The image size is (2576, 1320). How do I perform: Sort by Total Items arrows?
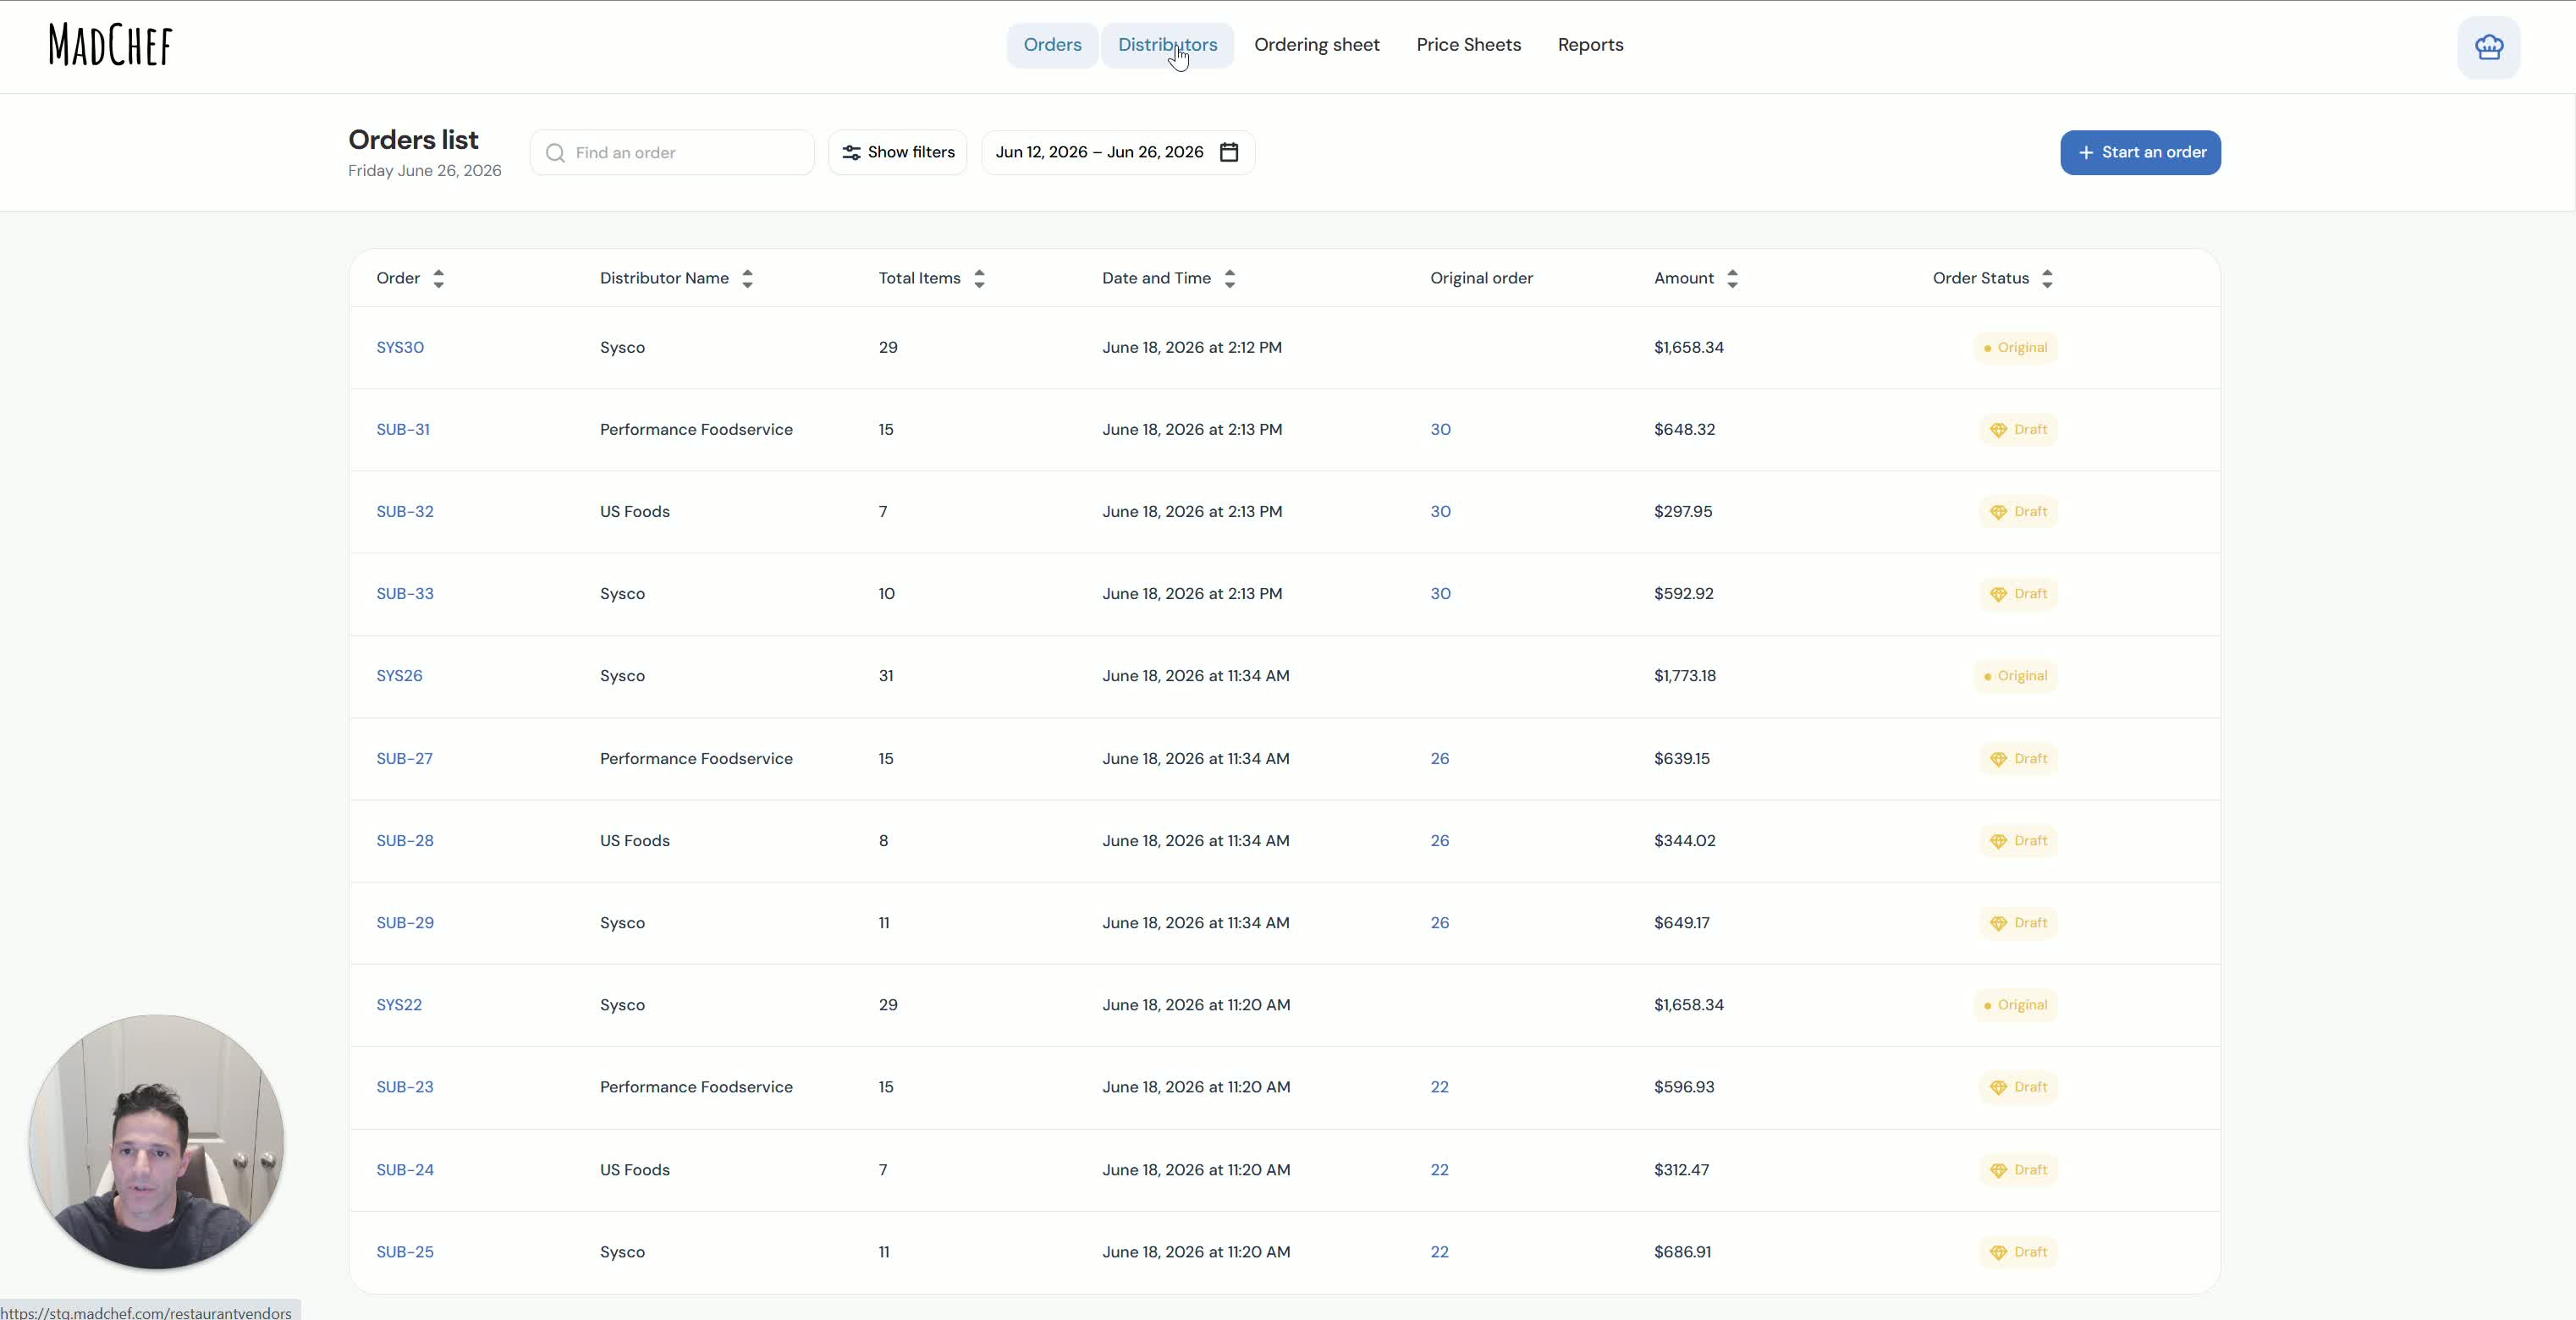(x=979, y=279)
